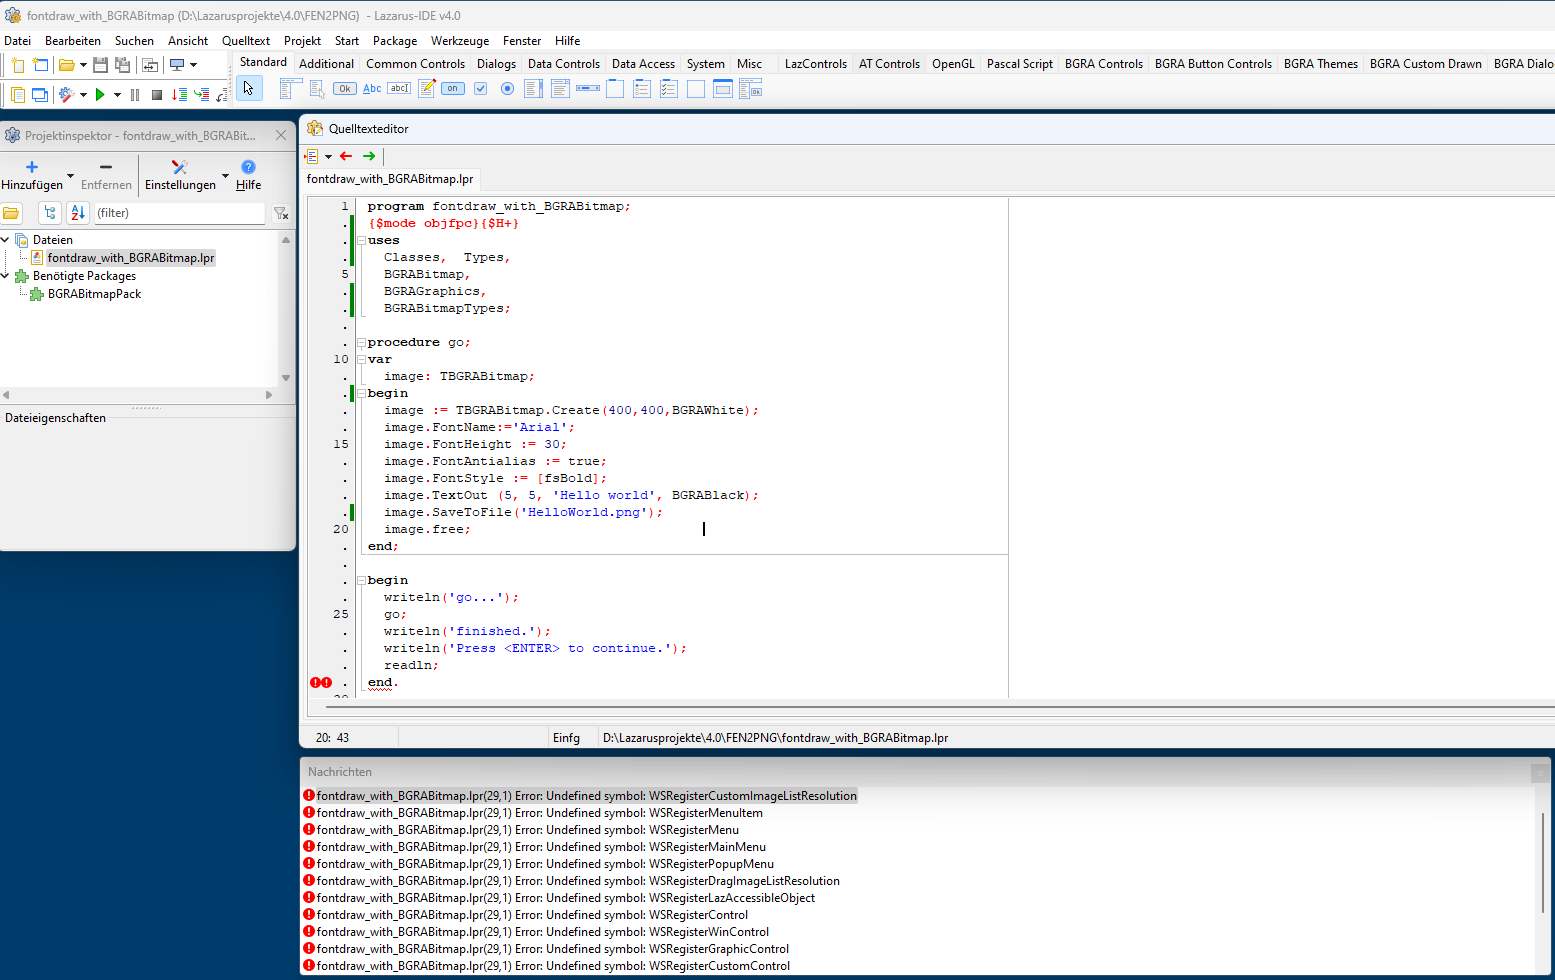Open the Werkzeuge menu
Image resolution: width=1555 pixels, height=980 pixels.
(x=459, y=41)
